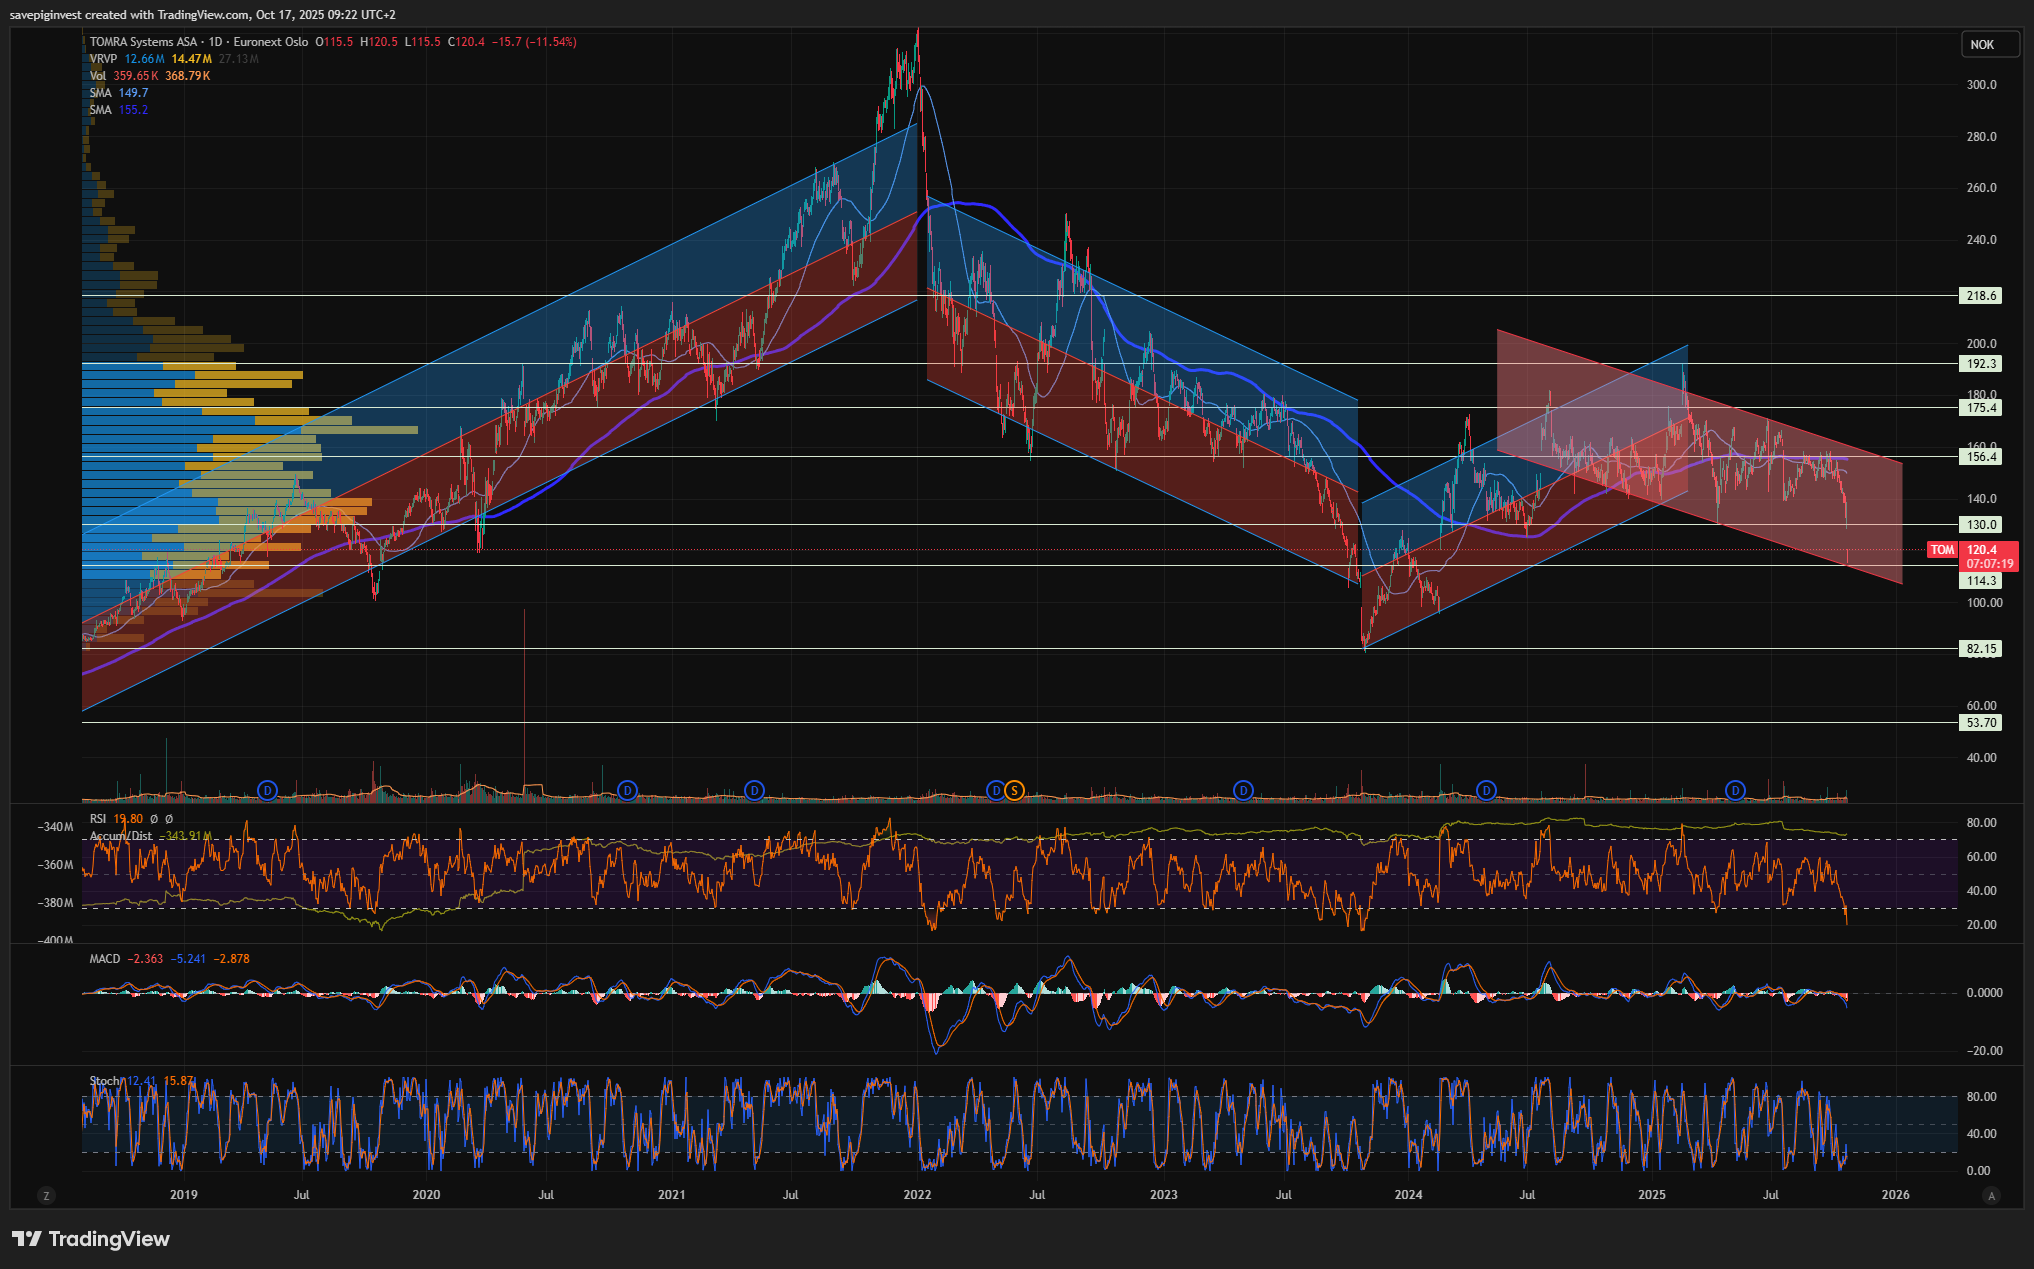The width and height of the screenshot is (2034, 1269).
Task: Click the dividend 'D' marker in 2025
Action: click(x=1736, y=791)
